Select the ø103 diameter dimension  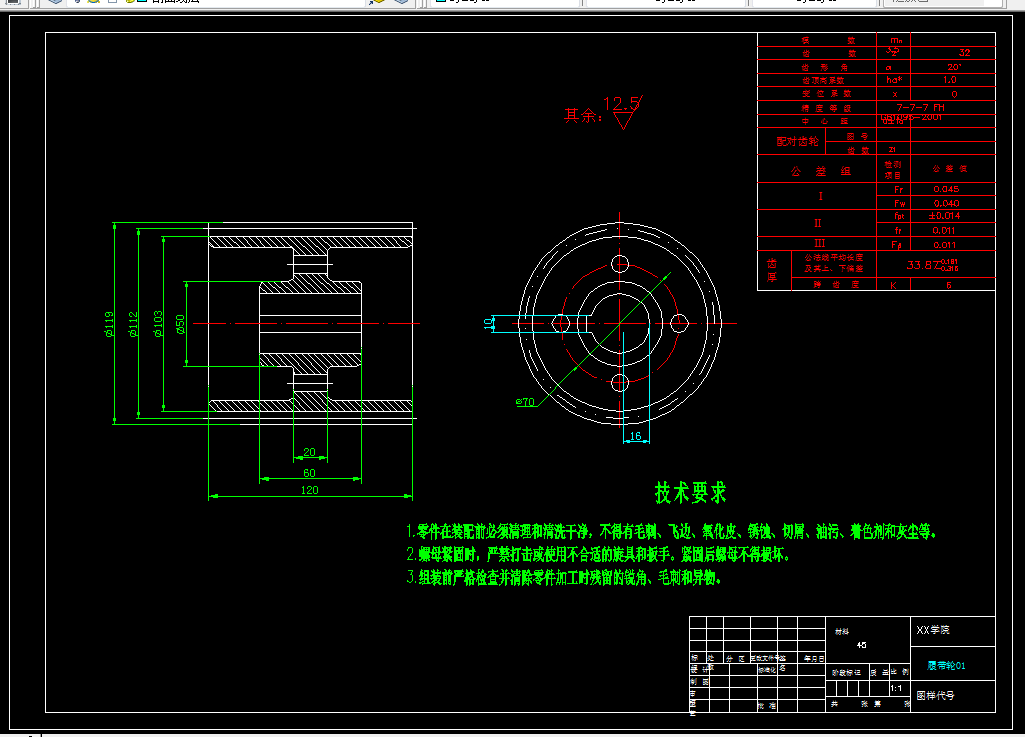158,324
